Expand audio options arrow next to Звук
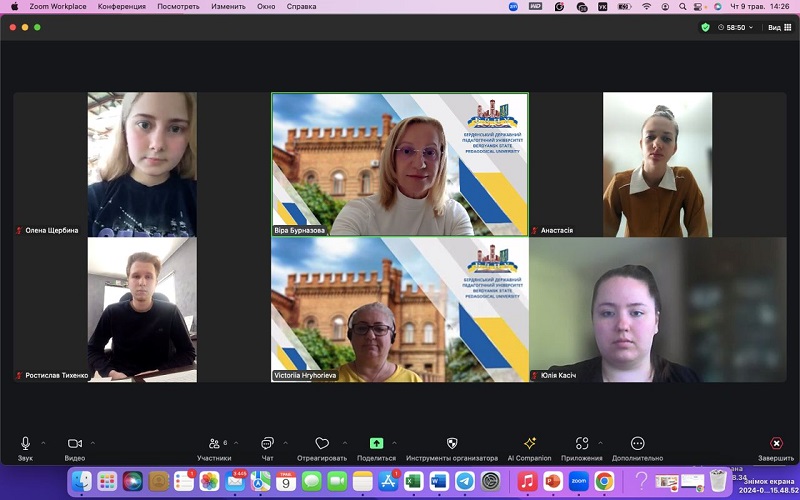800x500 pixels. pyautogui.click(x=44, y=442)
